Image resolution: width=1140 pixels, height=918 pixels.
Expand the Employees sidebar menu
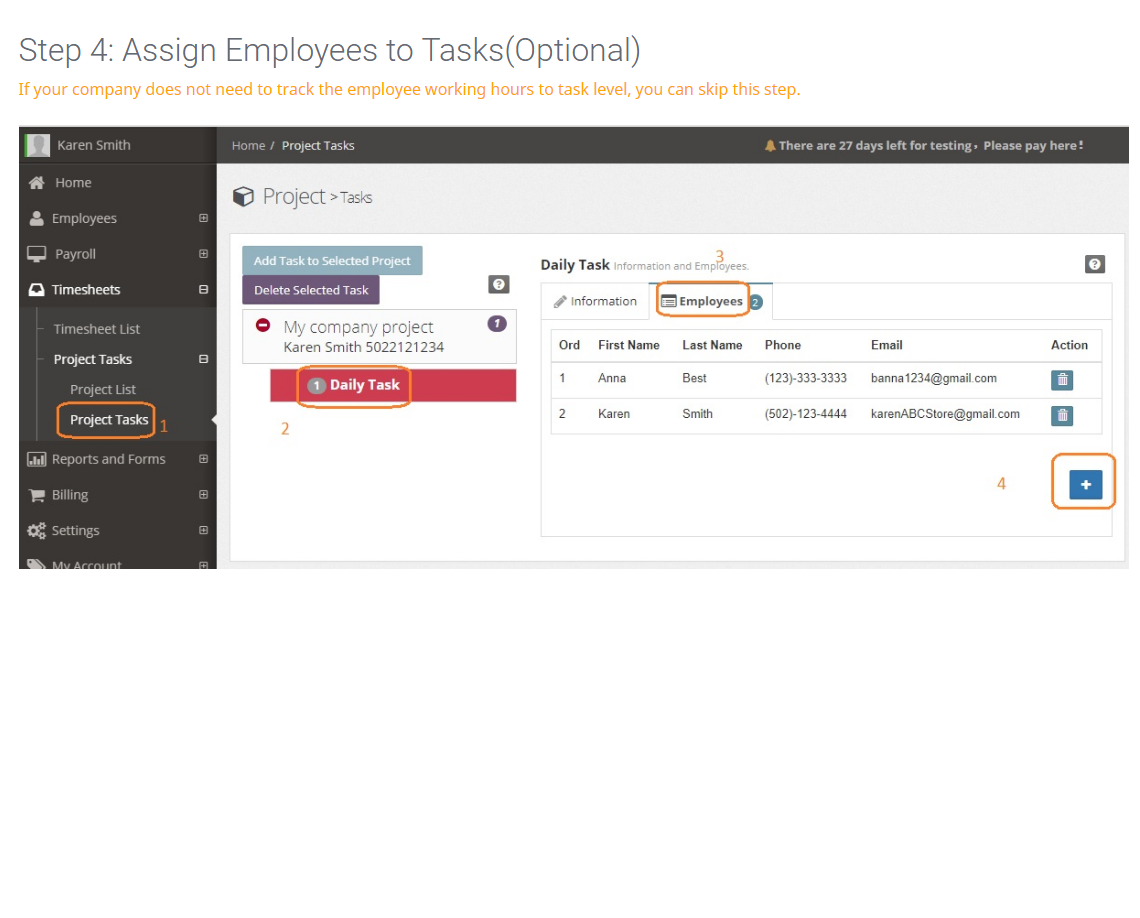click(204, 218)
